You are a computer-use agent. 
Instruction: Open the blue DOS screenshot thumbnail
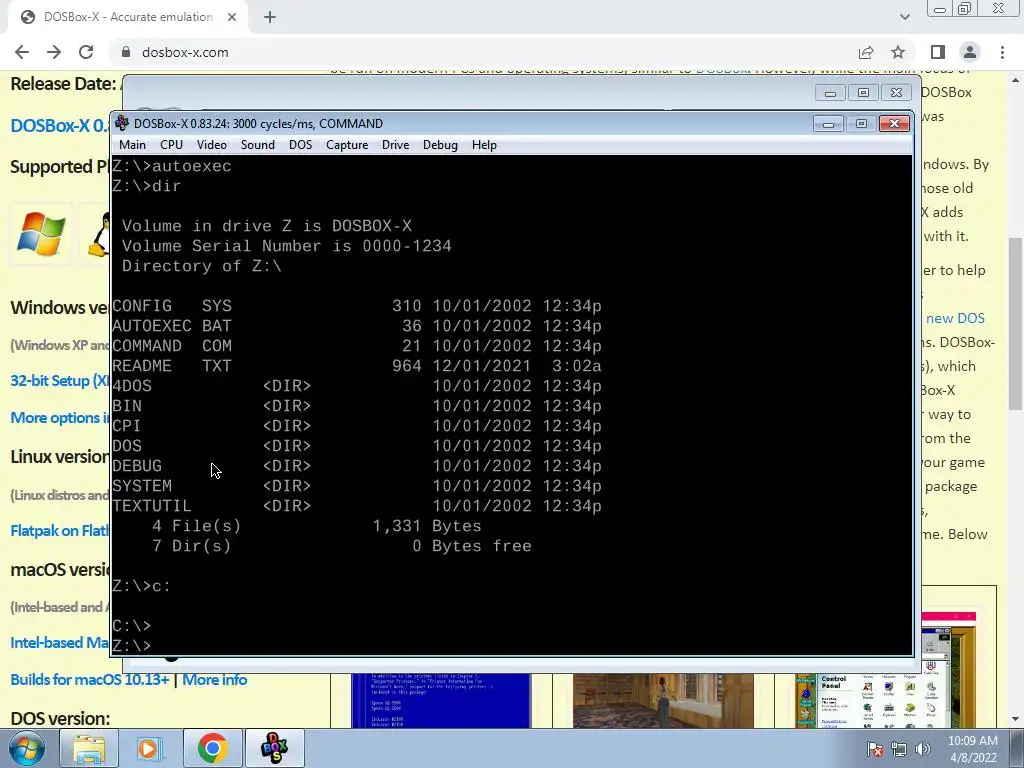click(x=441, y=701)
